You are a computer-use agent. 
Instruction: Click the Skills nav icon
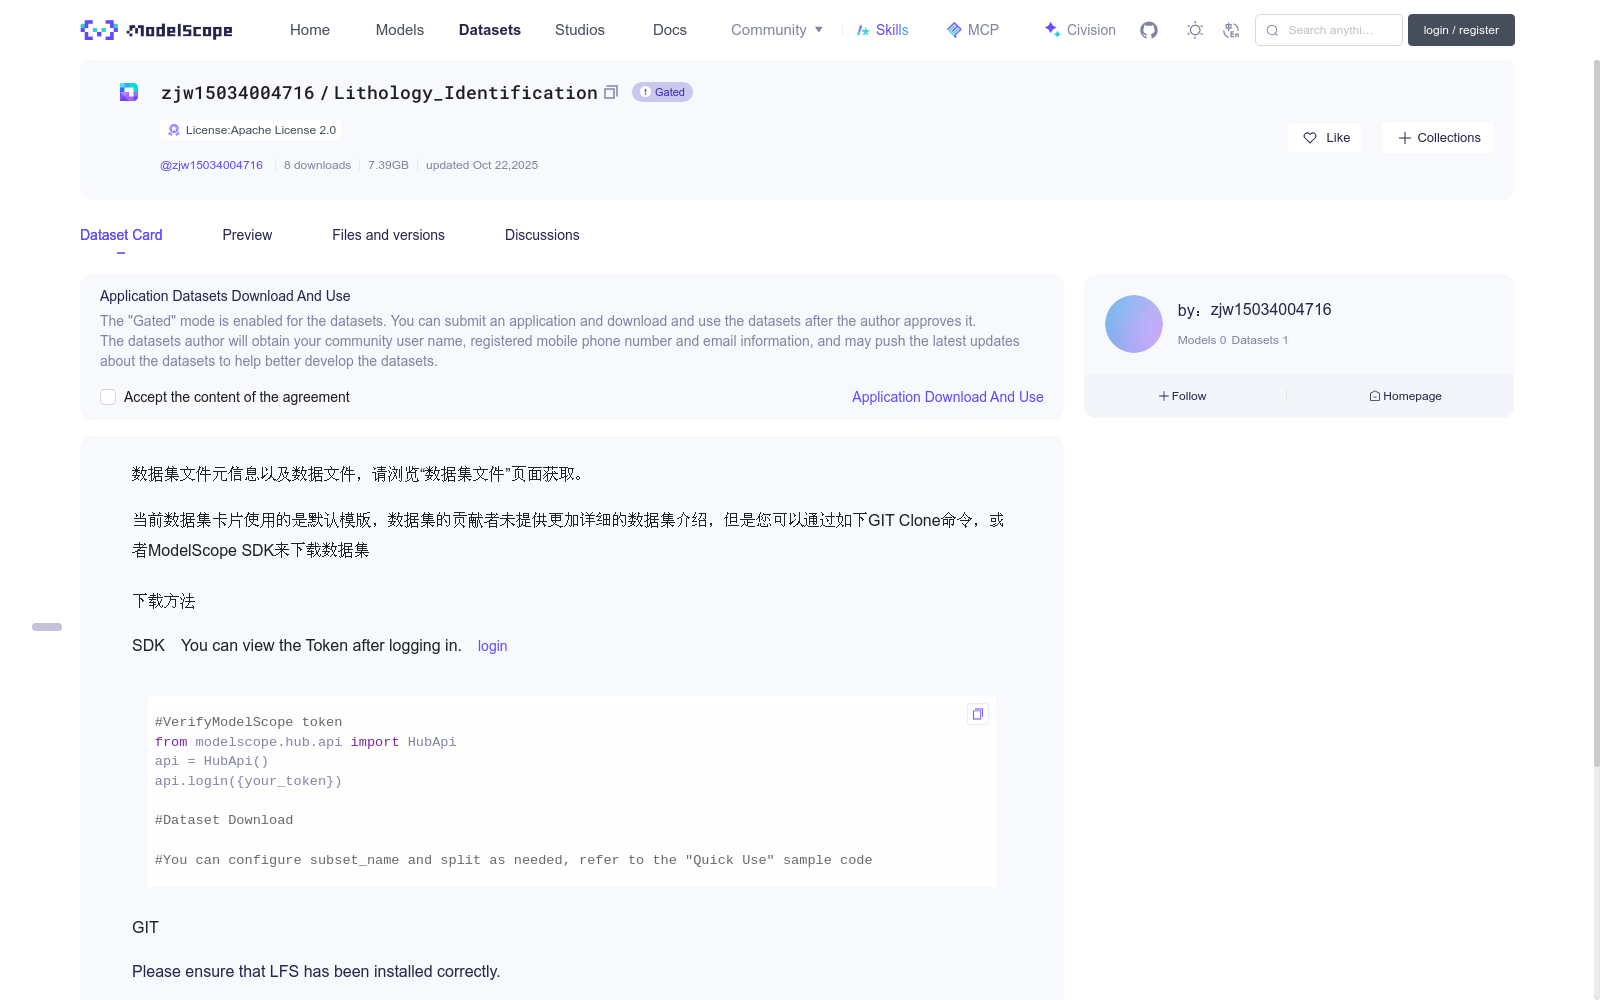(x=863, y=30)
